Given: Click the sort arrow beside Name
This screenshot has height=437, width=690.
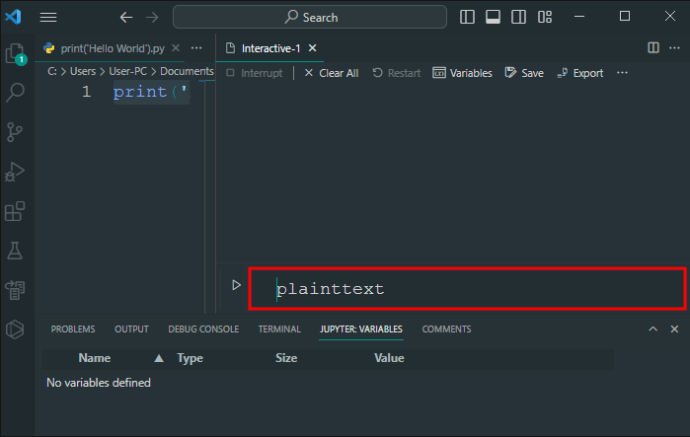Looking at the screenshot, I should [159, 359].
